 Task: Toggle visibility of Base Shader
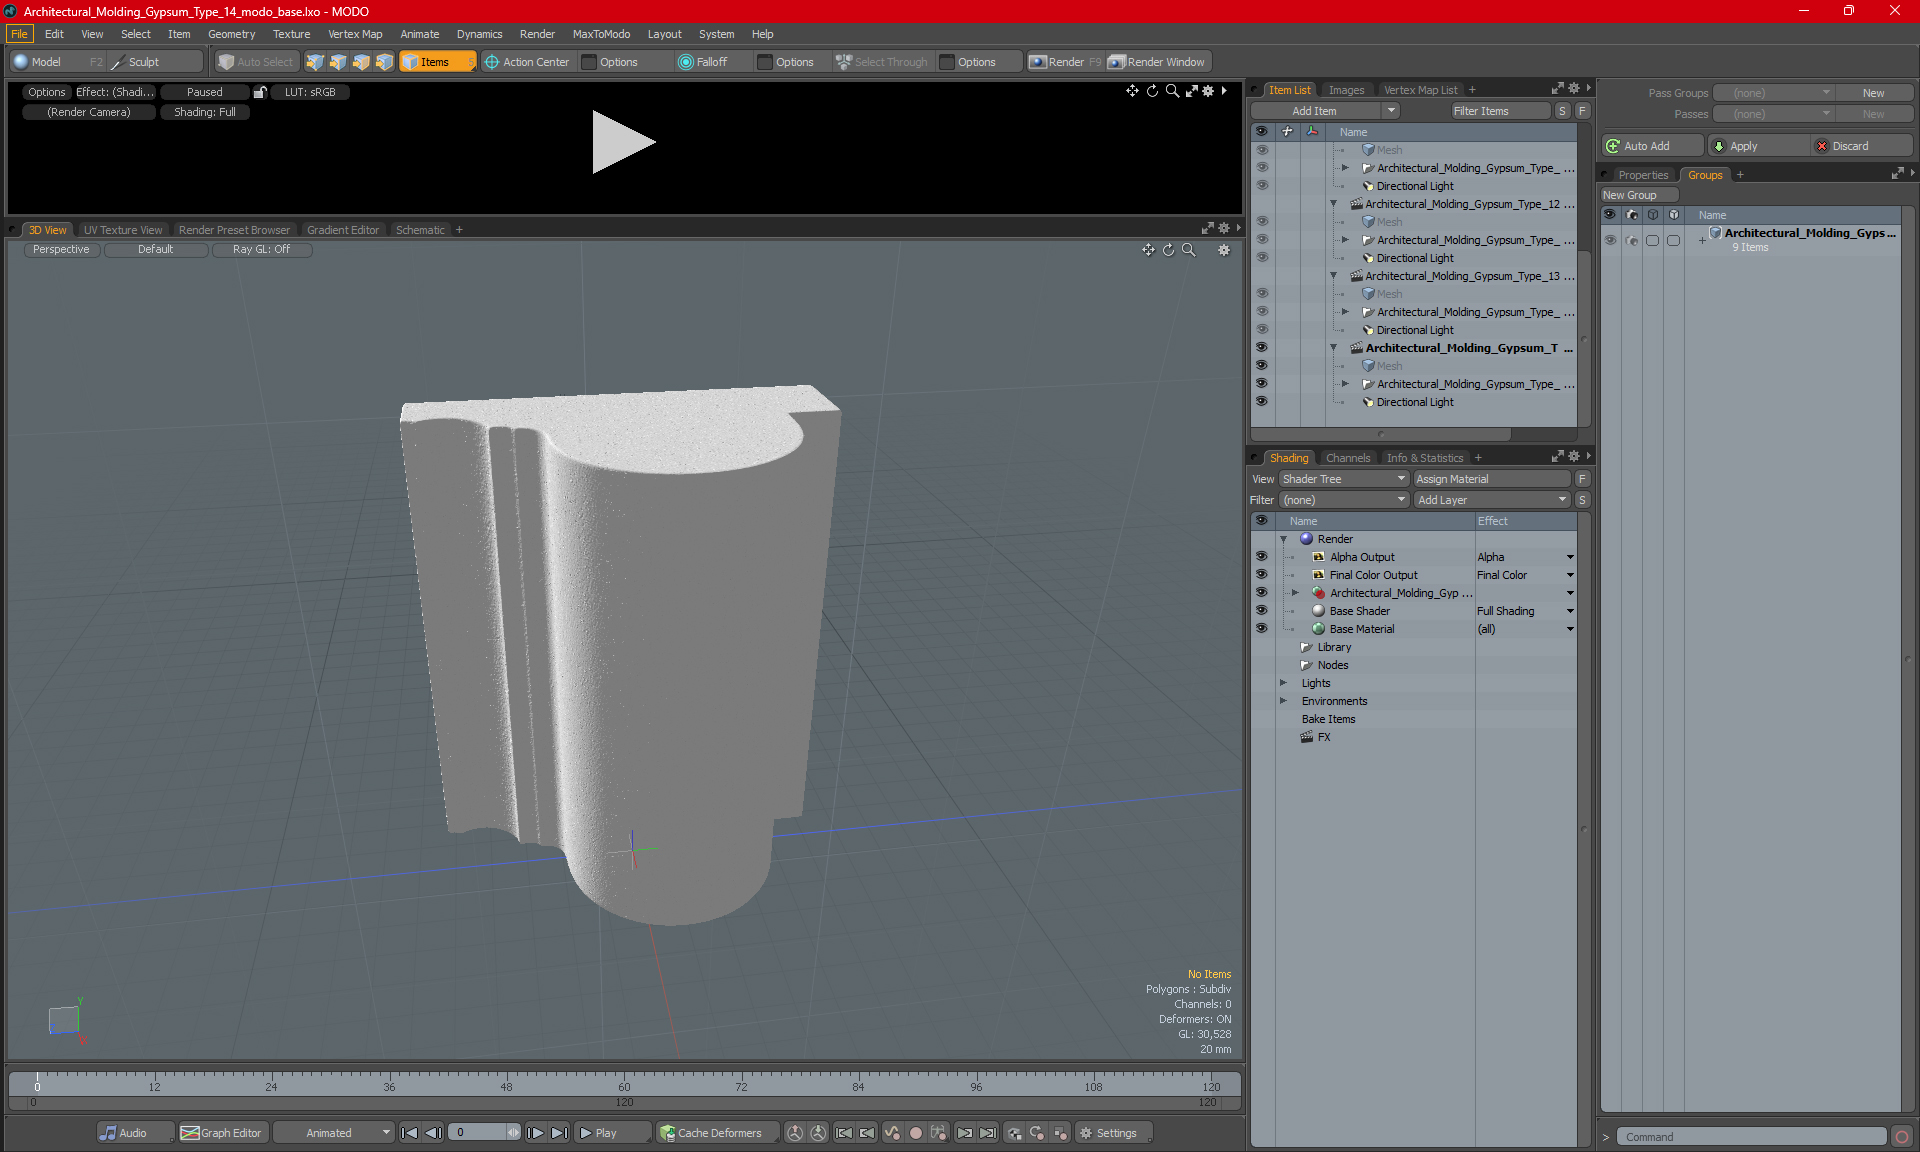[1261, 611]
